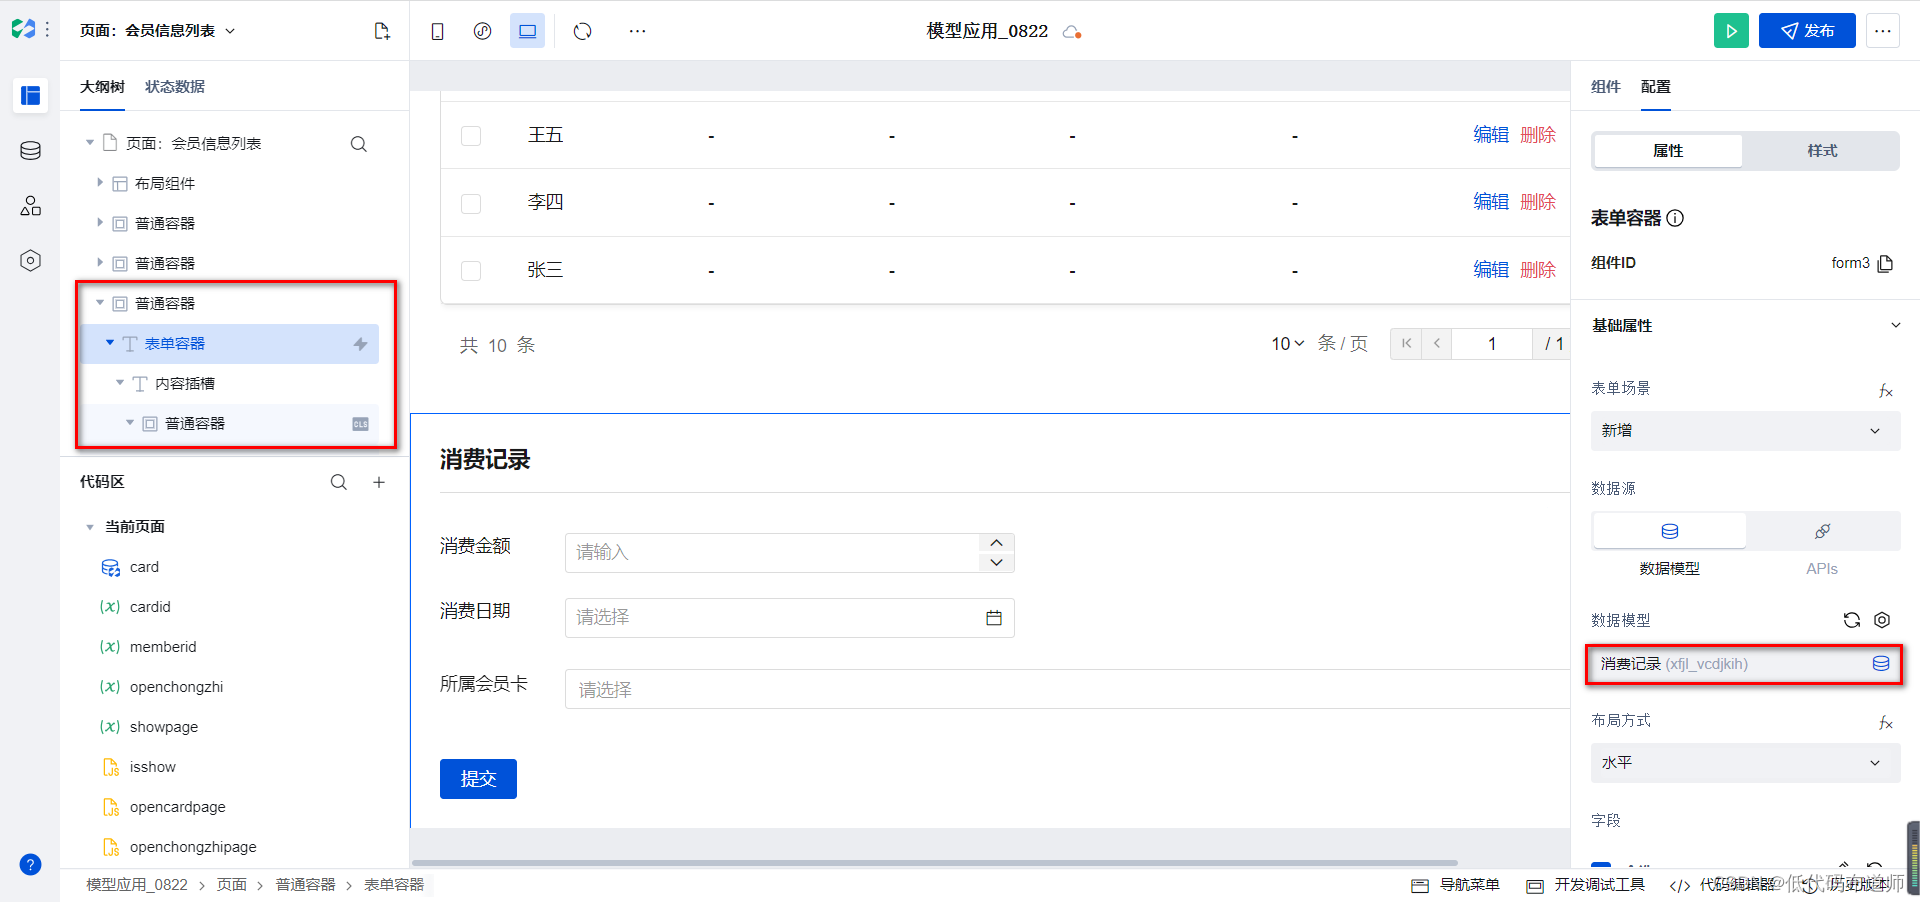Run preview with the green play button
The image size is (1920, 902).
coord(1731,31)
